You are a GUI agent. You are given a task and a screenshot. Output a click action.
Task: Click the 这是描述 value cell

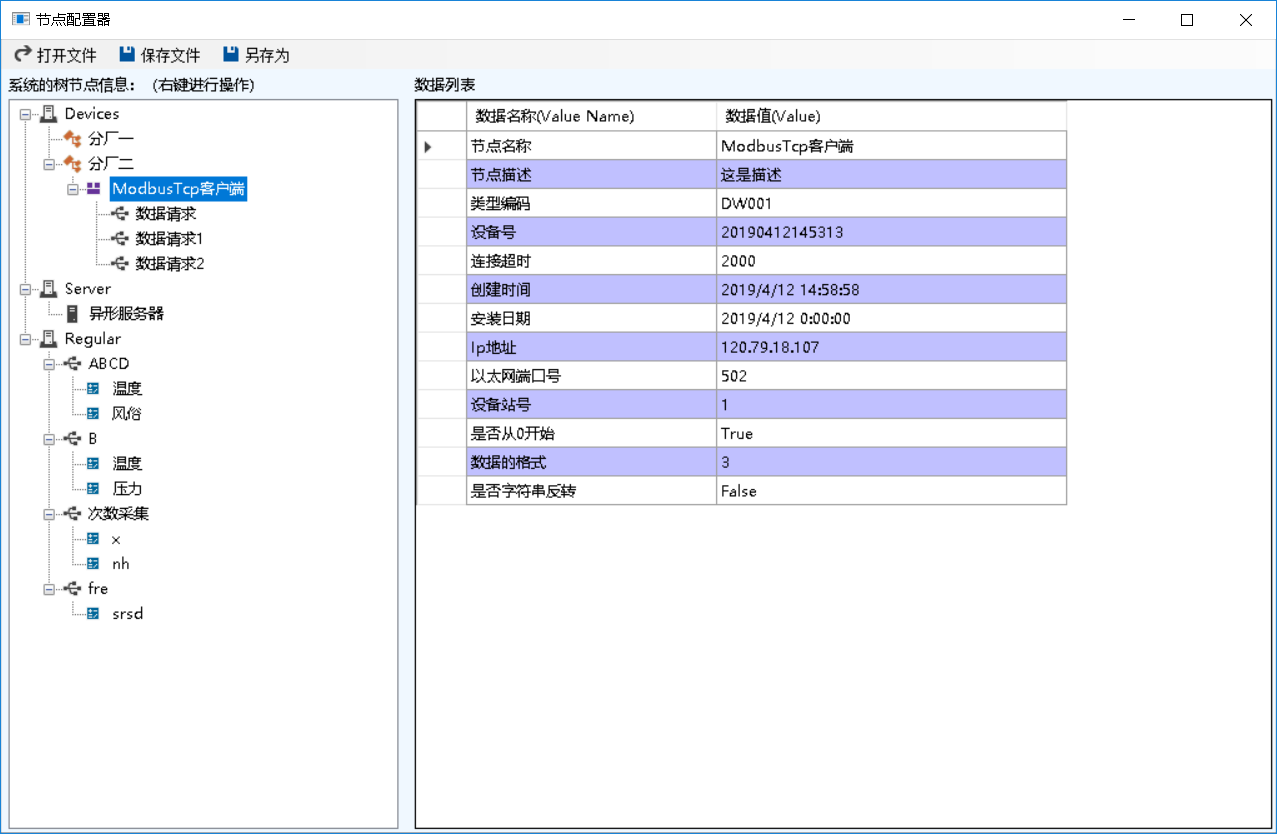(891, 175)
